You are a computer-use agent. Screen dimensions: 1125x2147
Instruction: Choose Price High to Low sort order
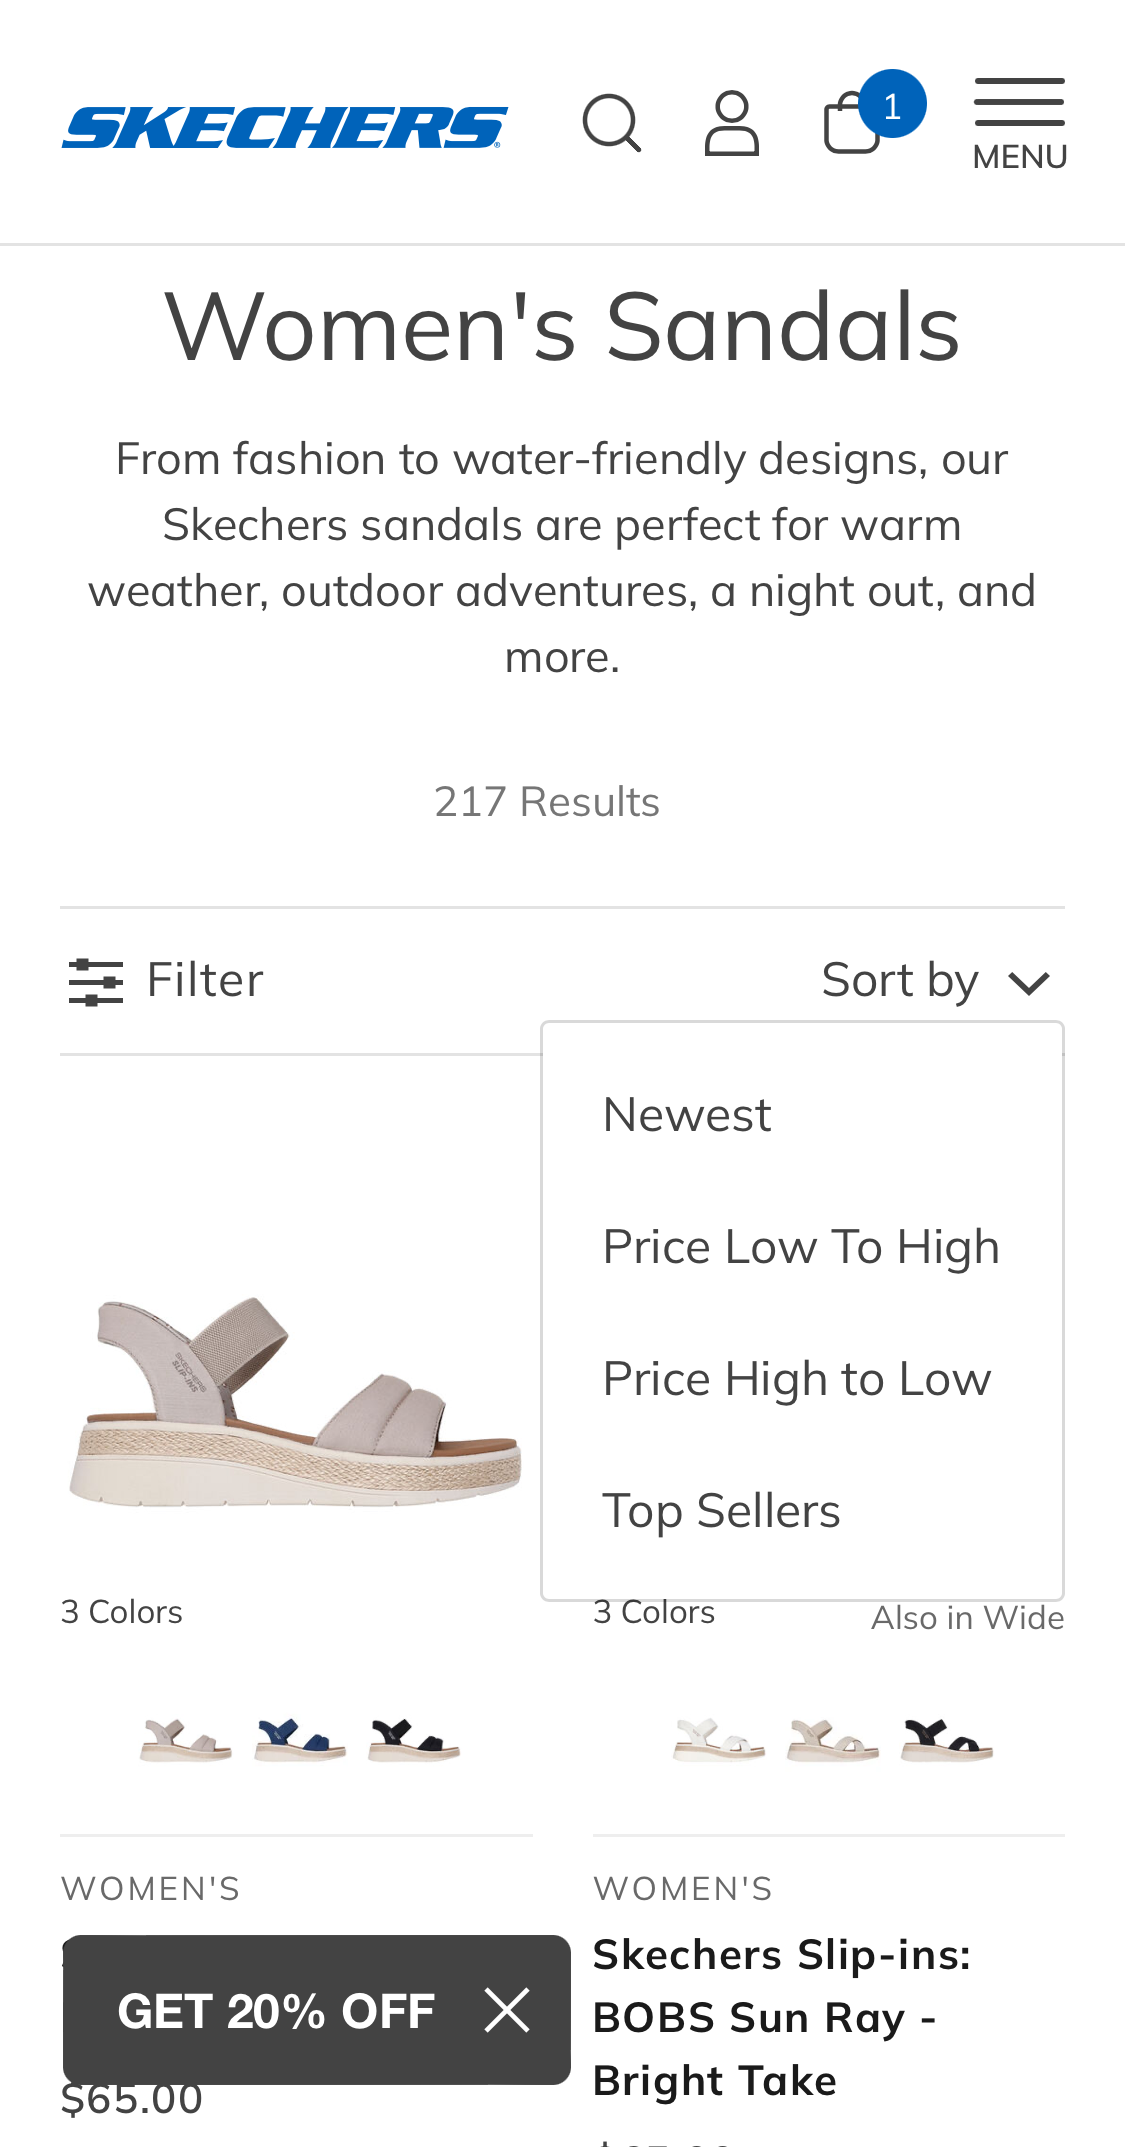[797, 1379]
